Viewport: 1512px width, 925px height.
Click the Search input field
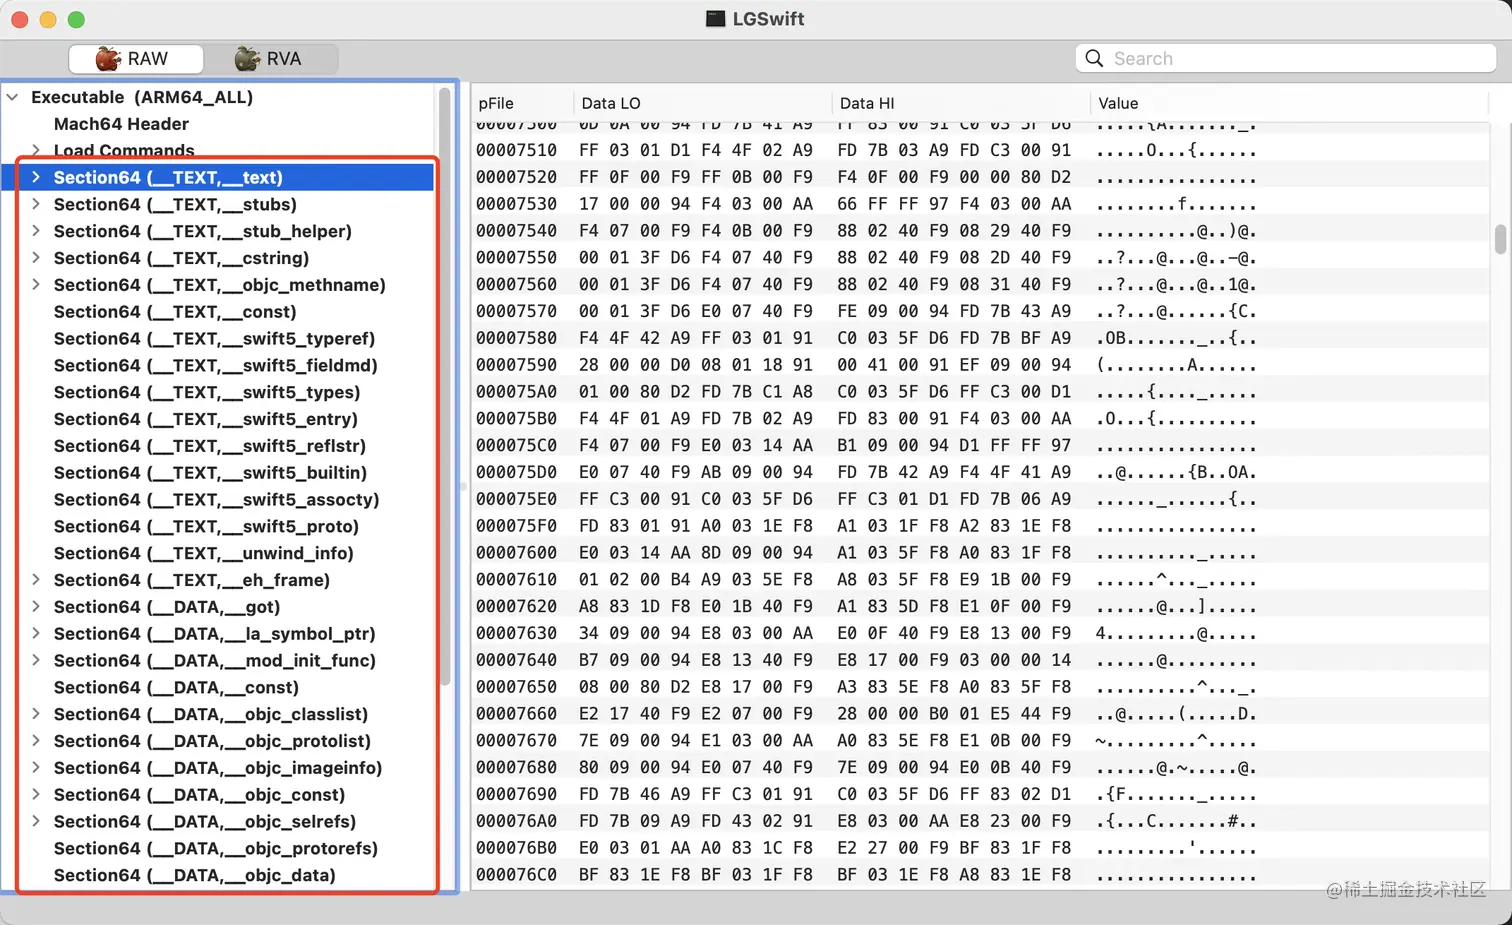[1286, 59]
